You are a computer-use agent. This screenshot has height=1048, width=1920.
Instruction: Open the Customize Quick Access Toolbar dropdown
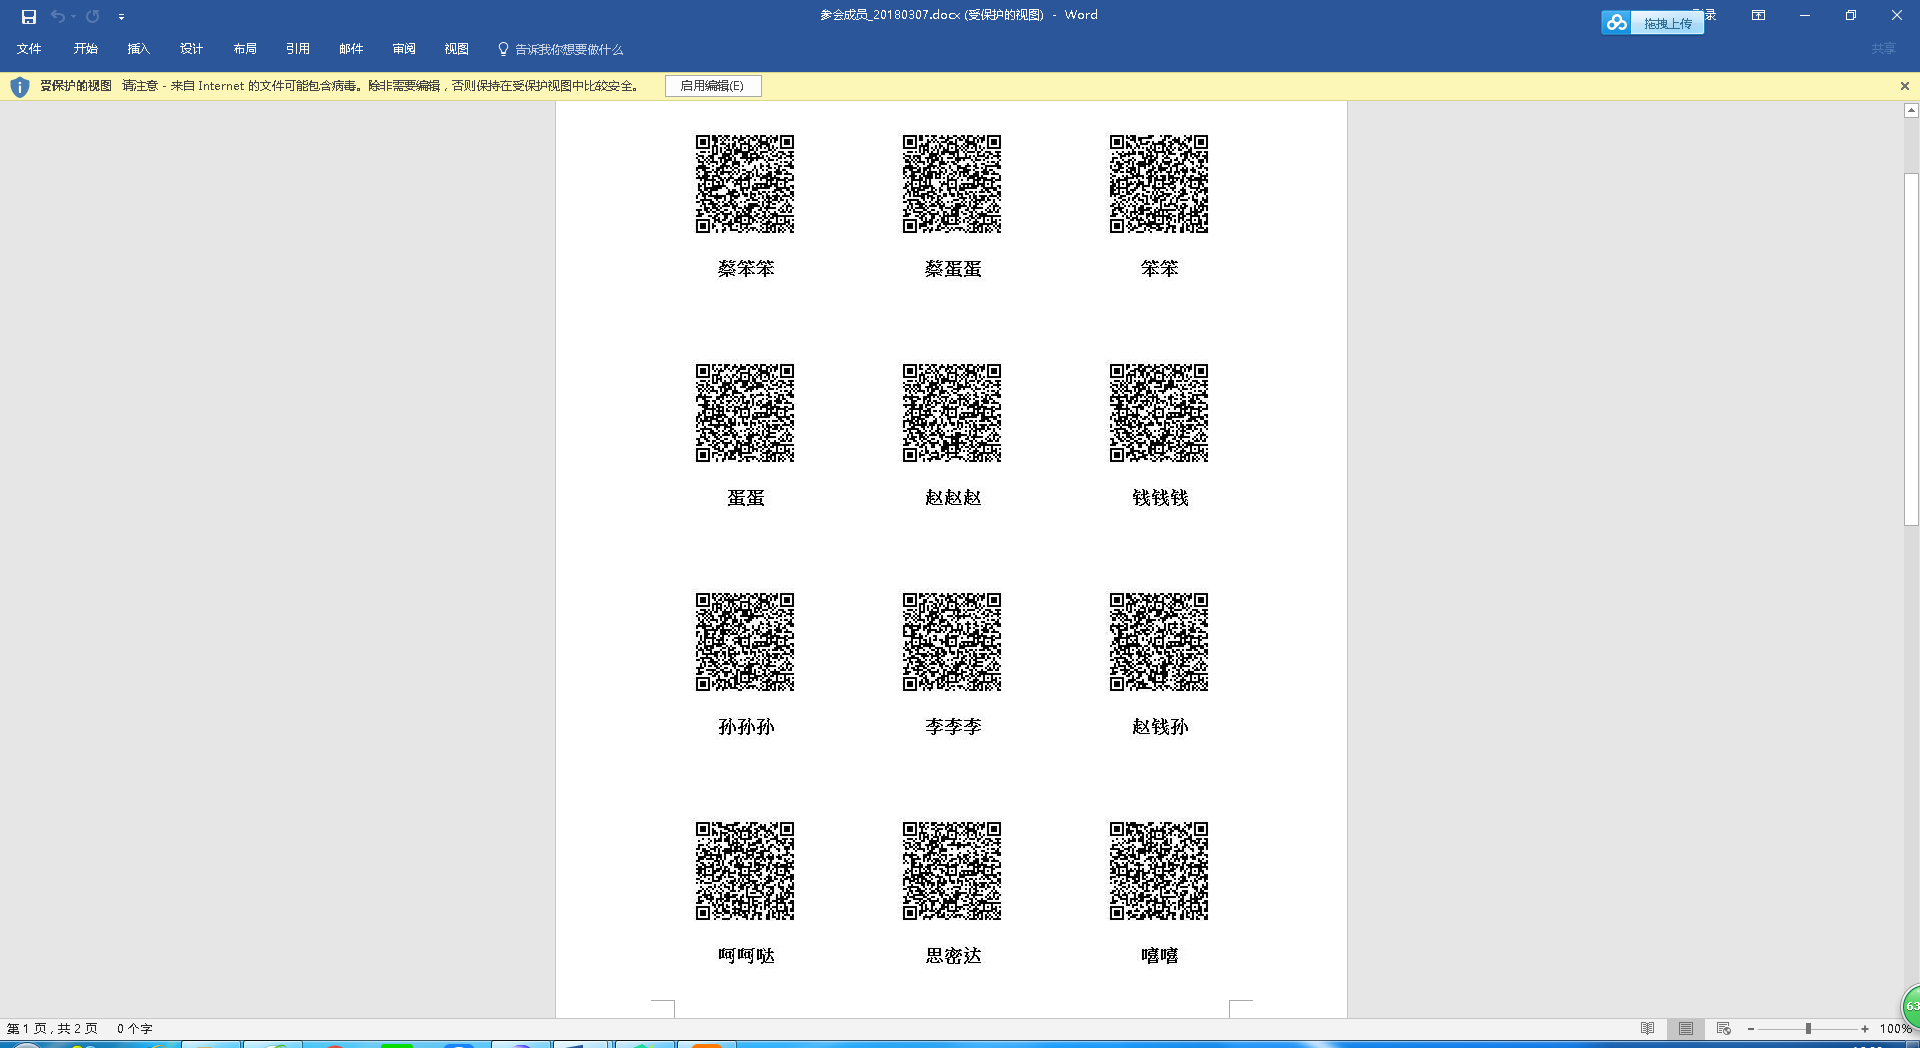coord(121,17)
